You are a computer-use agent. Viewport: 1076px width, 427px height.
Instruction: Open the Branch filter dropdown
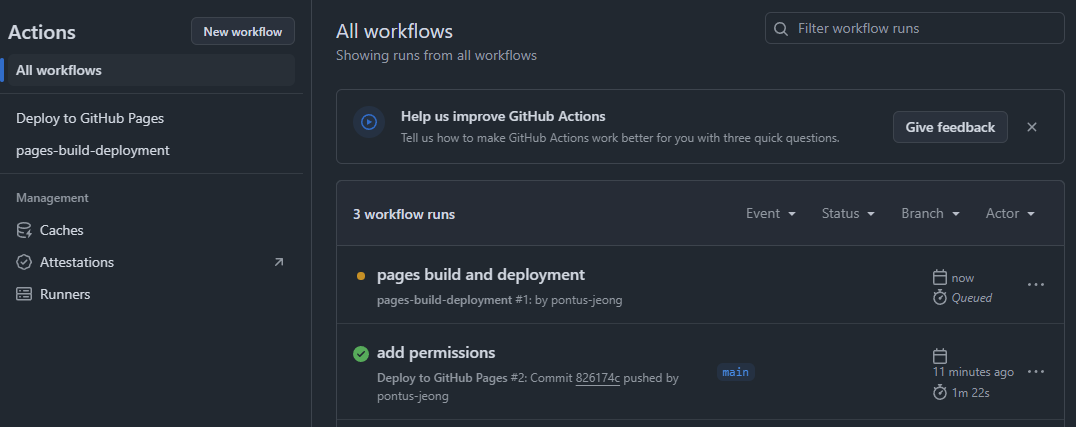click(930, 214)
